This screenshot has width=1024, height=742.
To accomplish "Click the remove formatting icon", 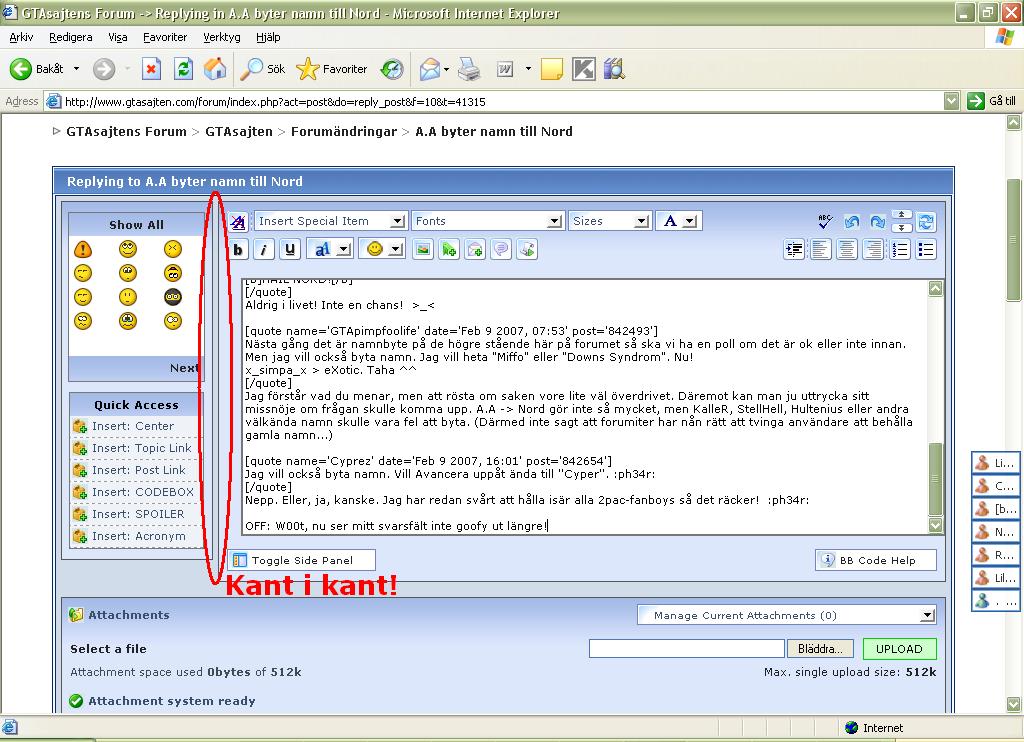I will pos(238,222).
